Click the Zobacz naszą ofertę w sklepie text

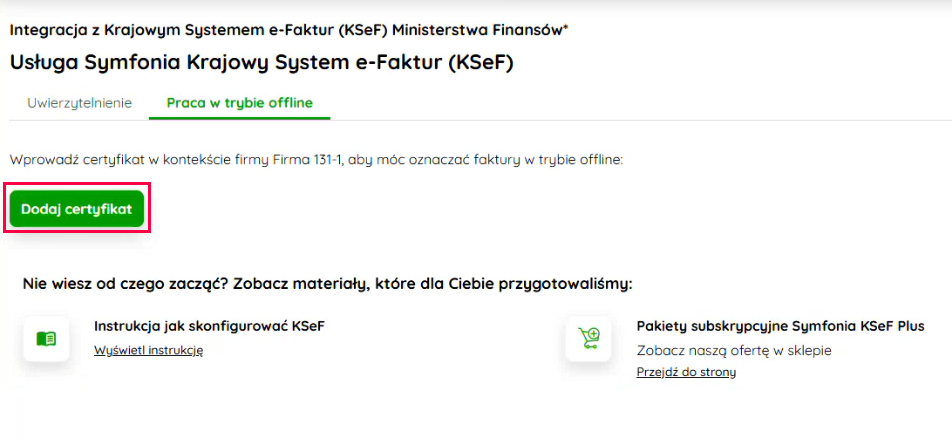pos(734,350)
